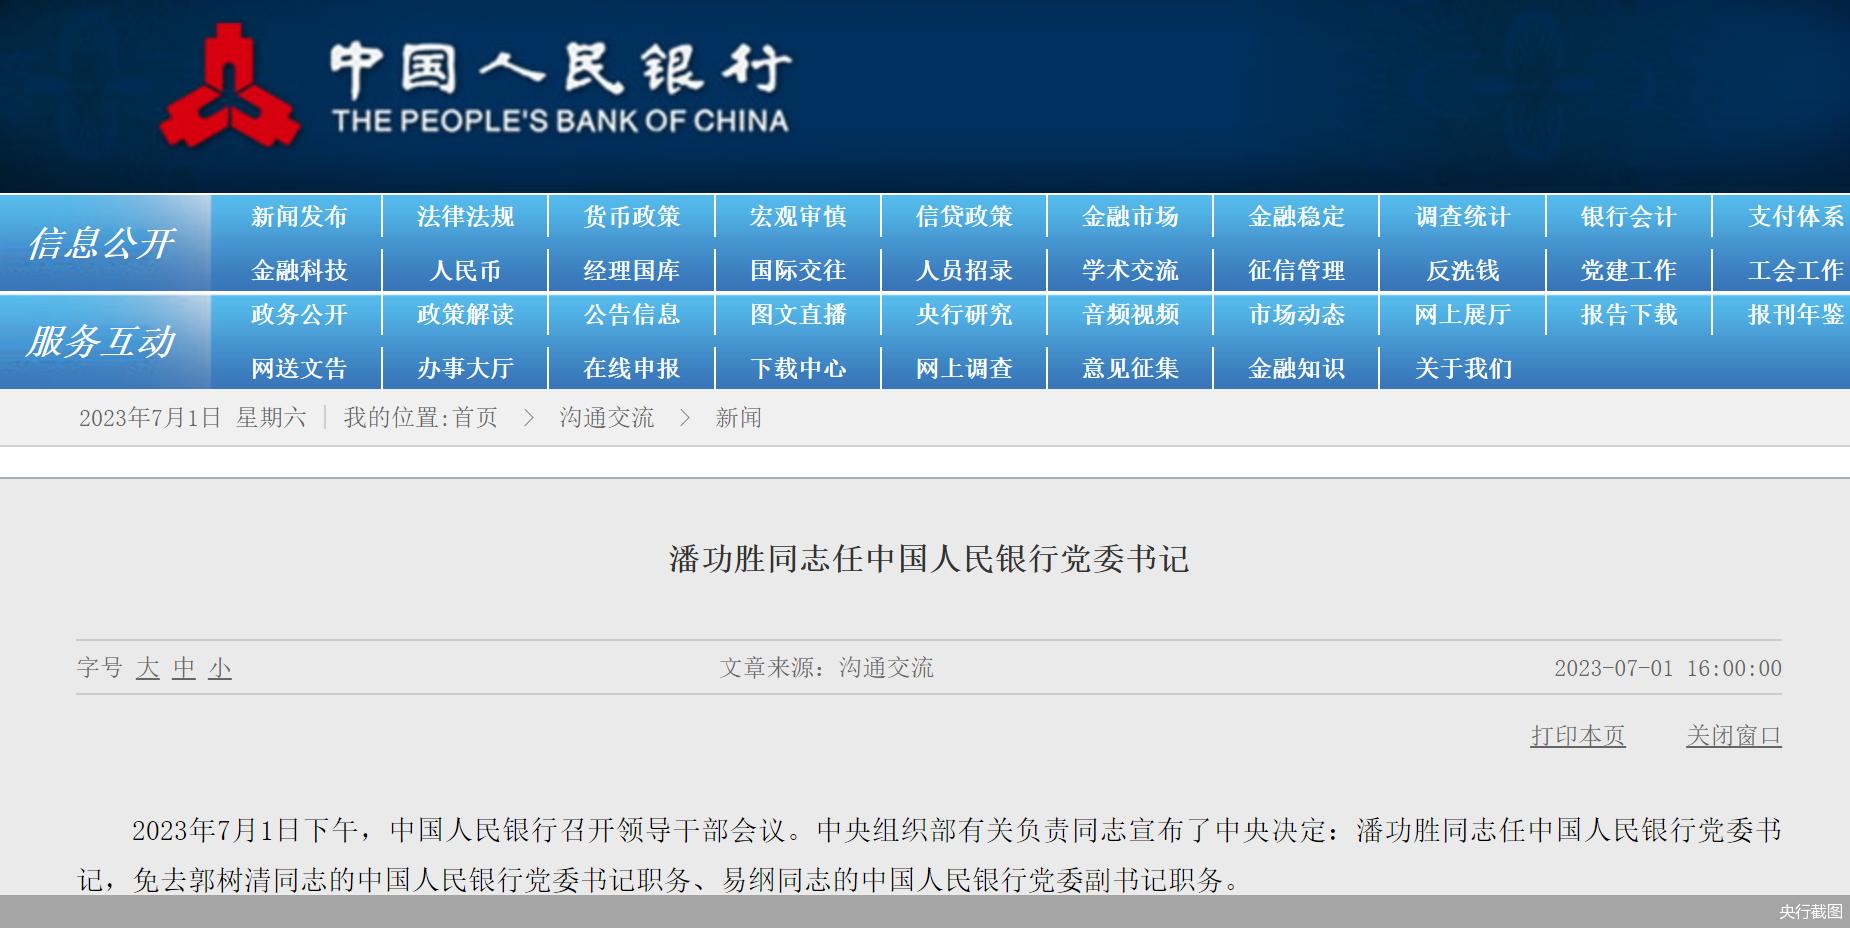The image size is (1850, 928).
Task: Open the 货币政策 monetary policy section
Action: [630, 216]
